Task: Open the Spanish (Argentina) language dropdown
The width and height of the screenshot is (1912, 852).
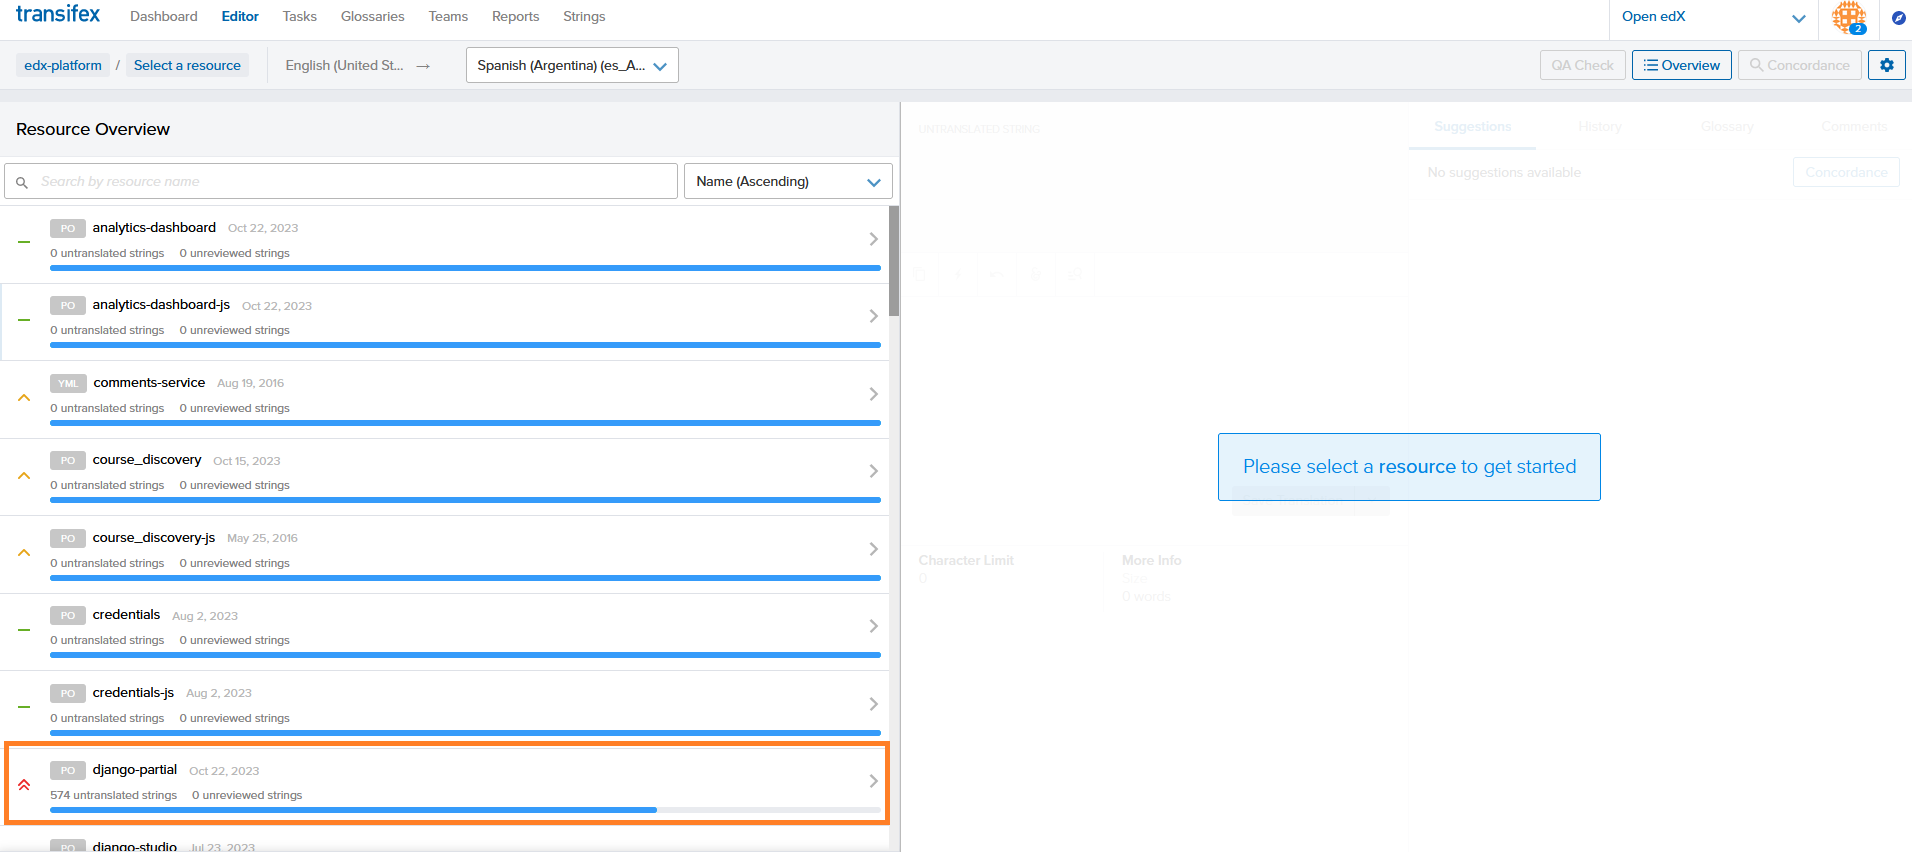Action: [572, 65]
